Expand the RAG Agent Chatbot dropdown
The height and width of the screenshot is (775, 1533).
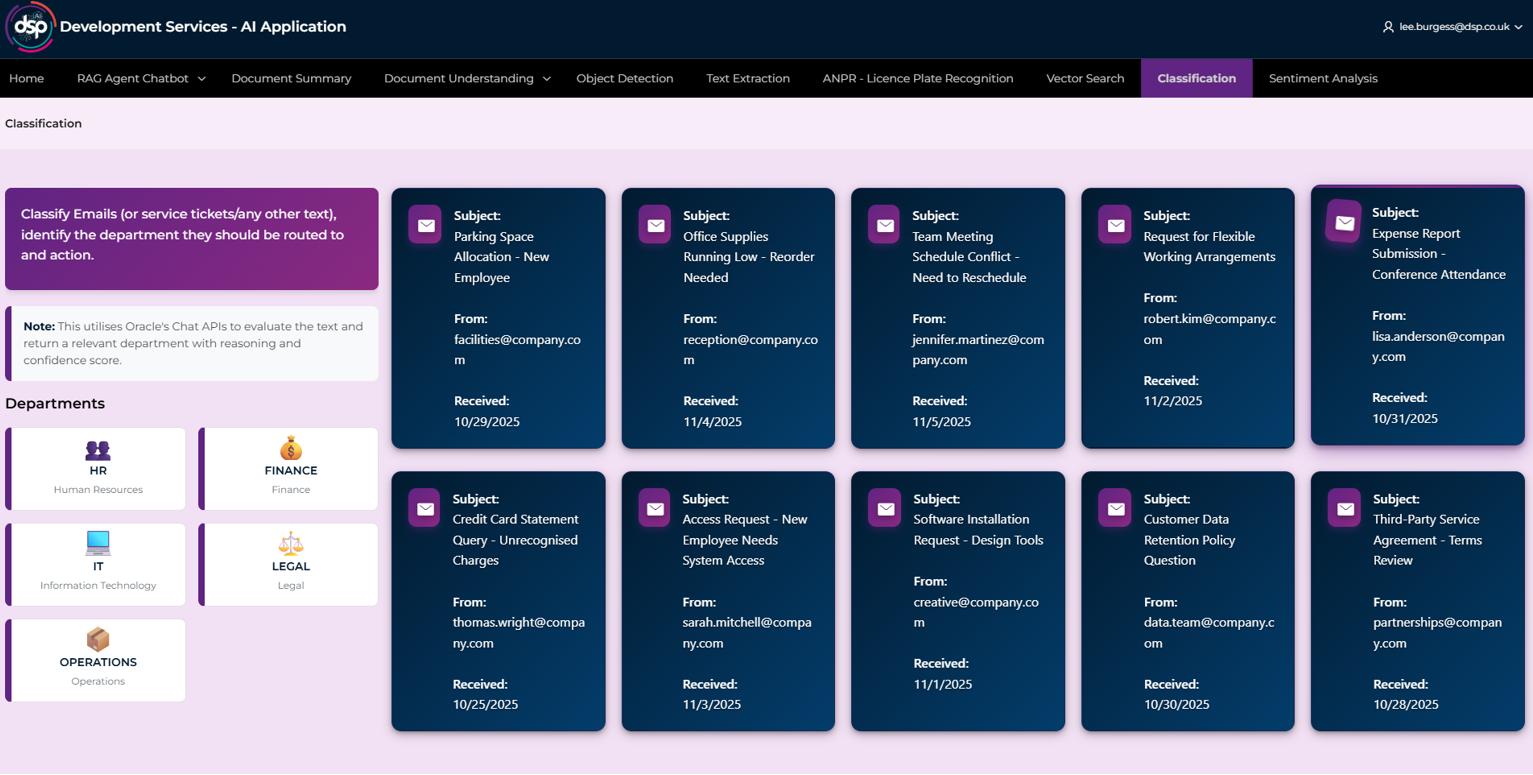click(x=140, y=77)
